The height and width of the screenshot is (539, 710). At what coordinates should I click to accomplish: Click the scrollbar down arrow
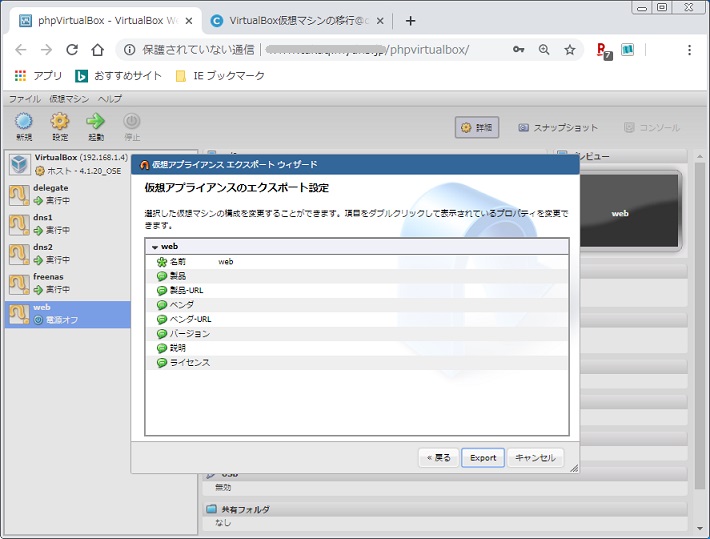[x=700, y=528]
